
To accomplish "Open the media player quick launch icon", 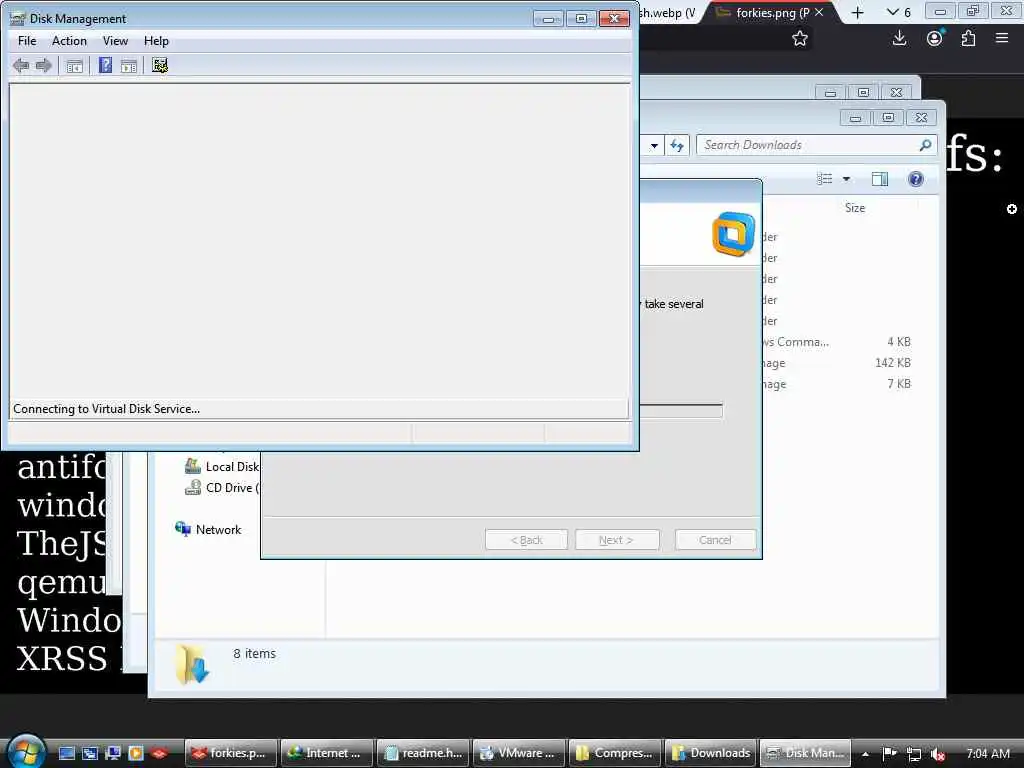I will [x=136, y=753].
